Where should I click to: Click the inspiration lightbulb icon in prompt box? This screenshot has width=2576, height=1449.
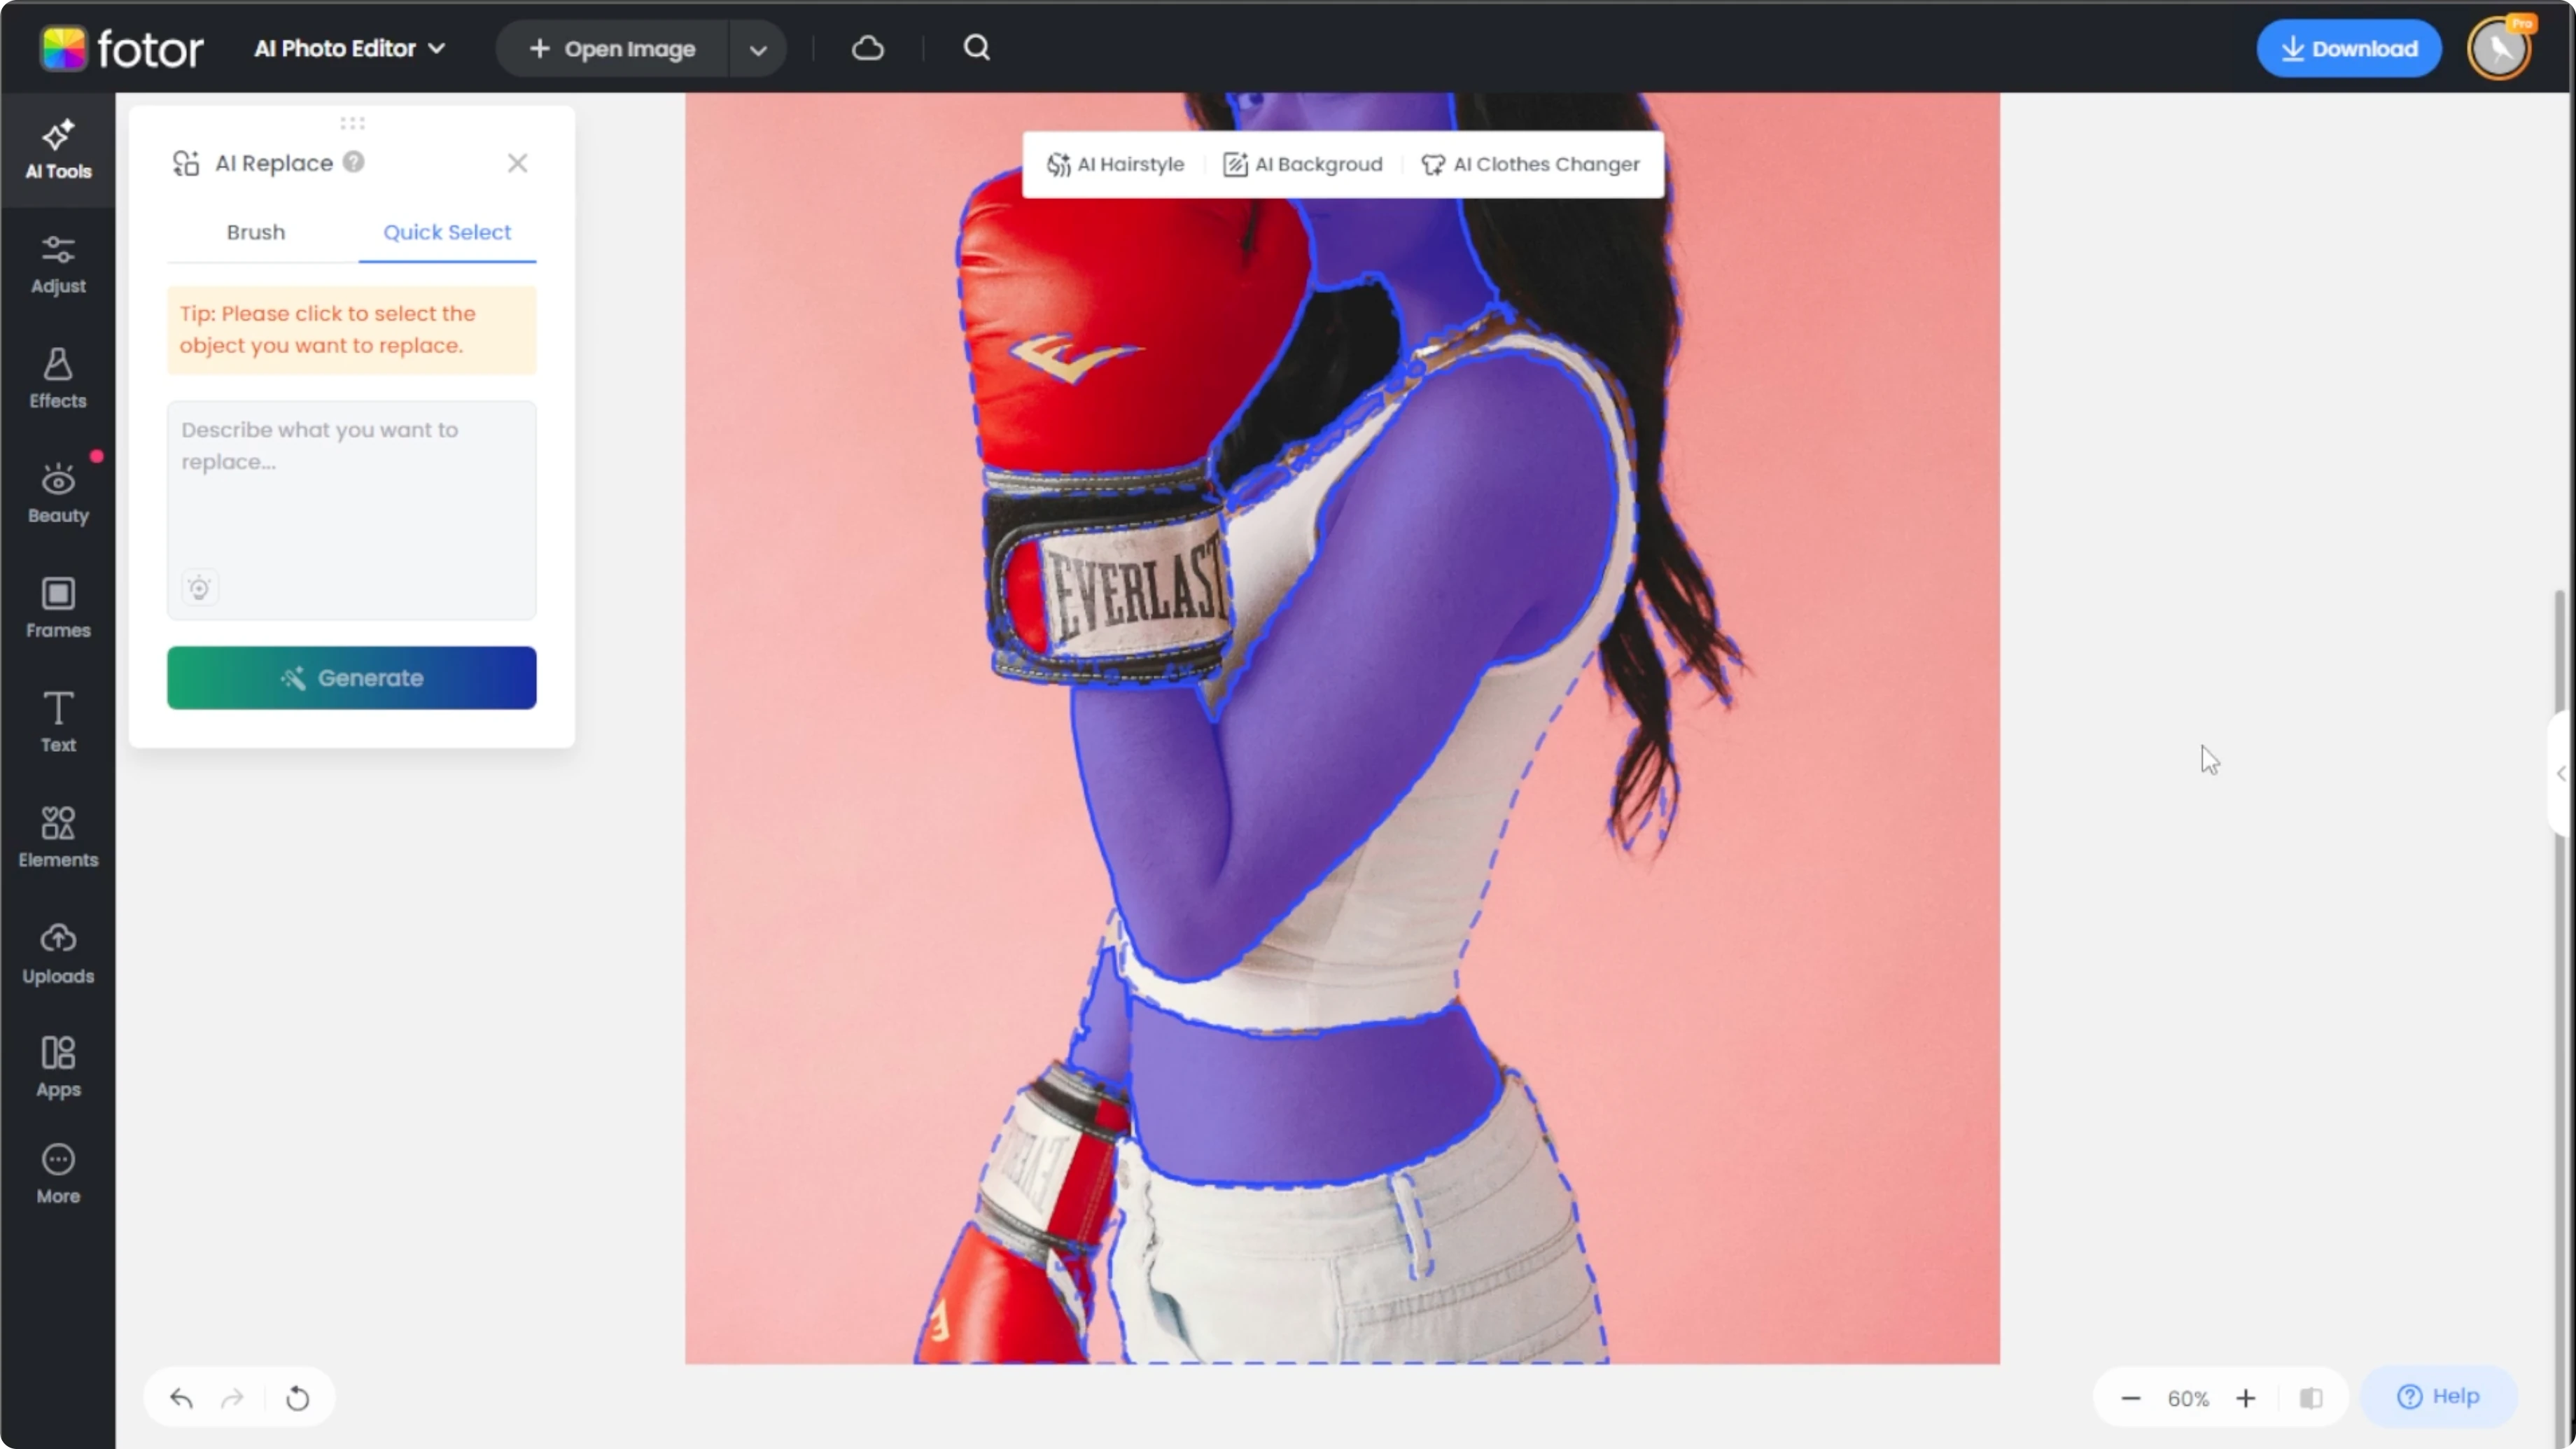point(199,588)
